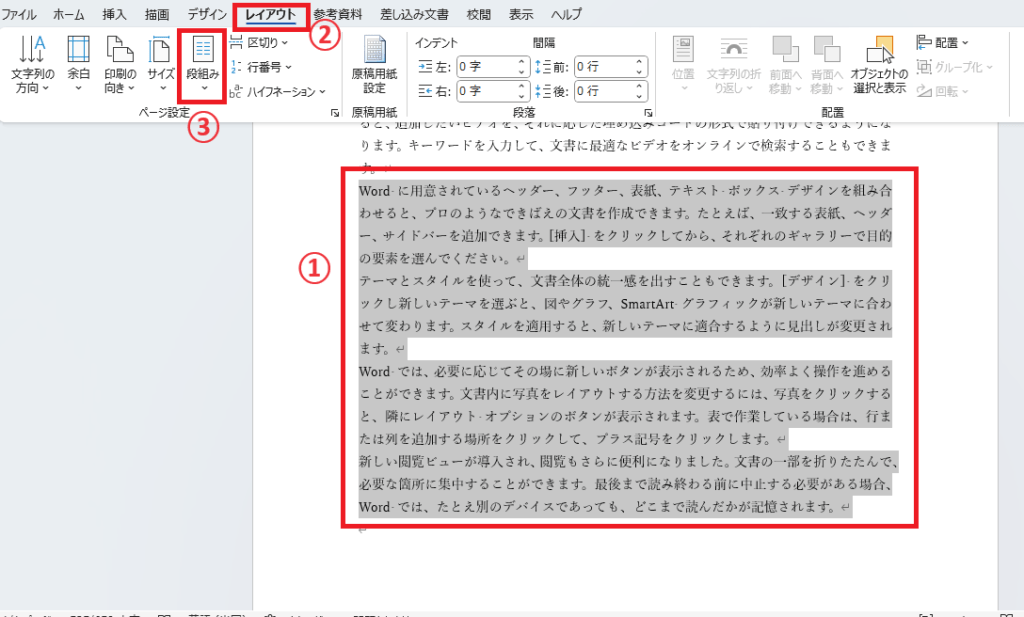Switch to the 参考資料 references tab
The image size is (1024, 617).
337,14
